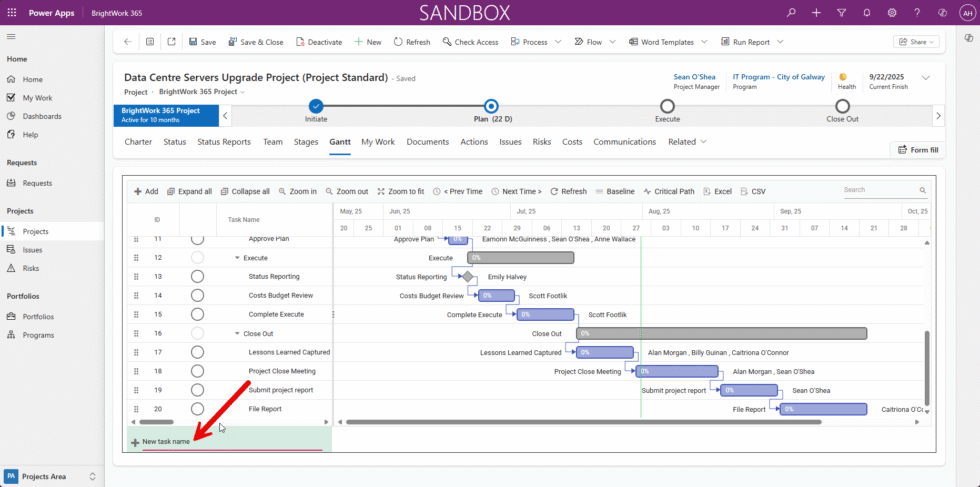Image resolution: width=980 pixels, height=487 pixels.
Task: Toggle the status circle for row 20
Action: click(197, 409)
